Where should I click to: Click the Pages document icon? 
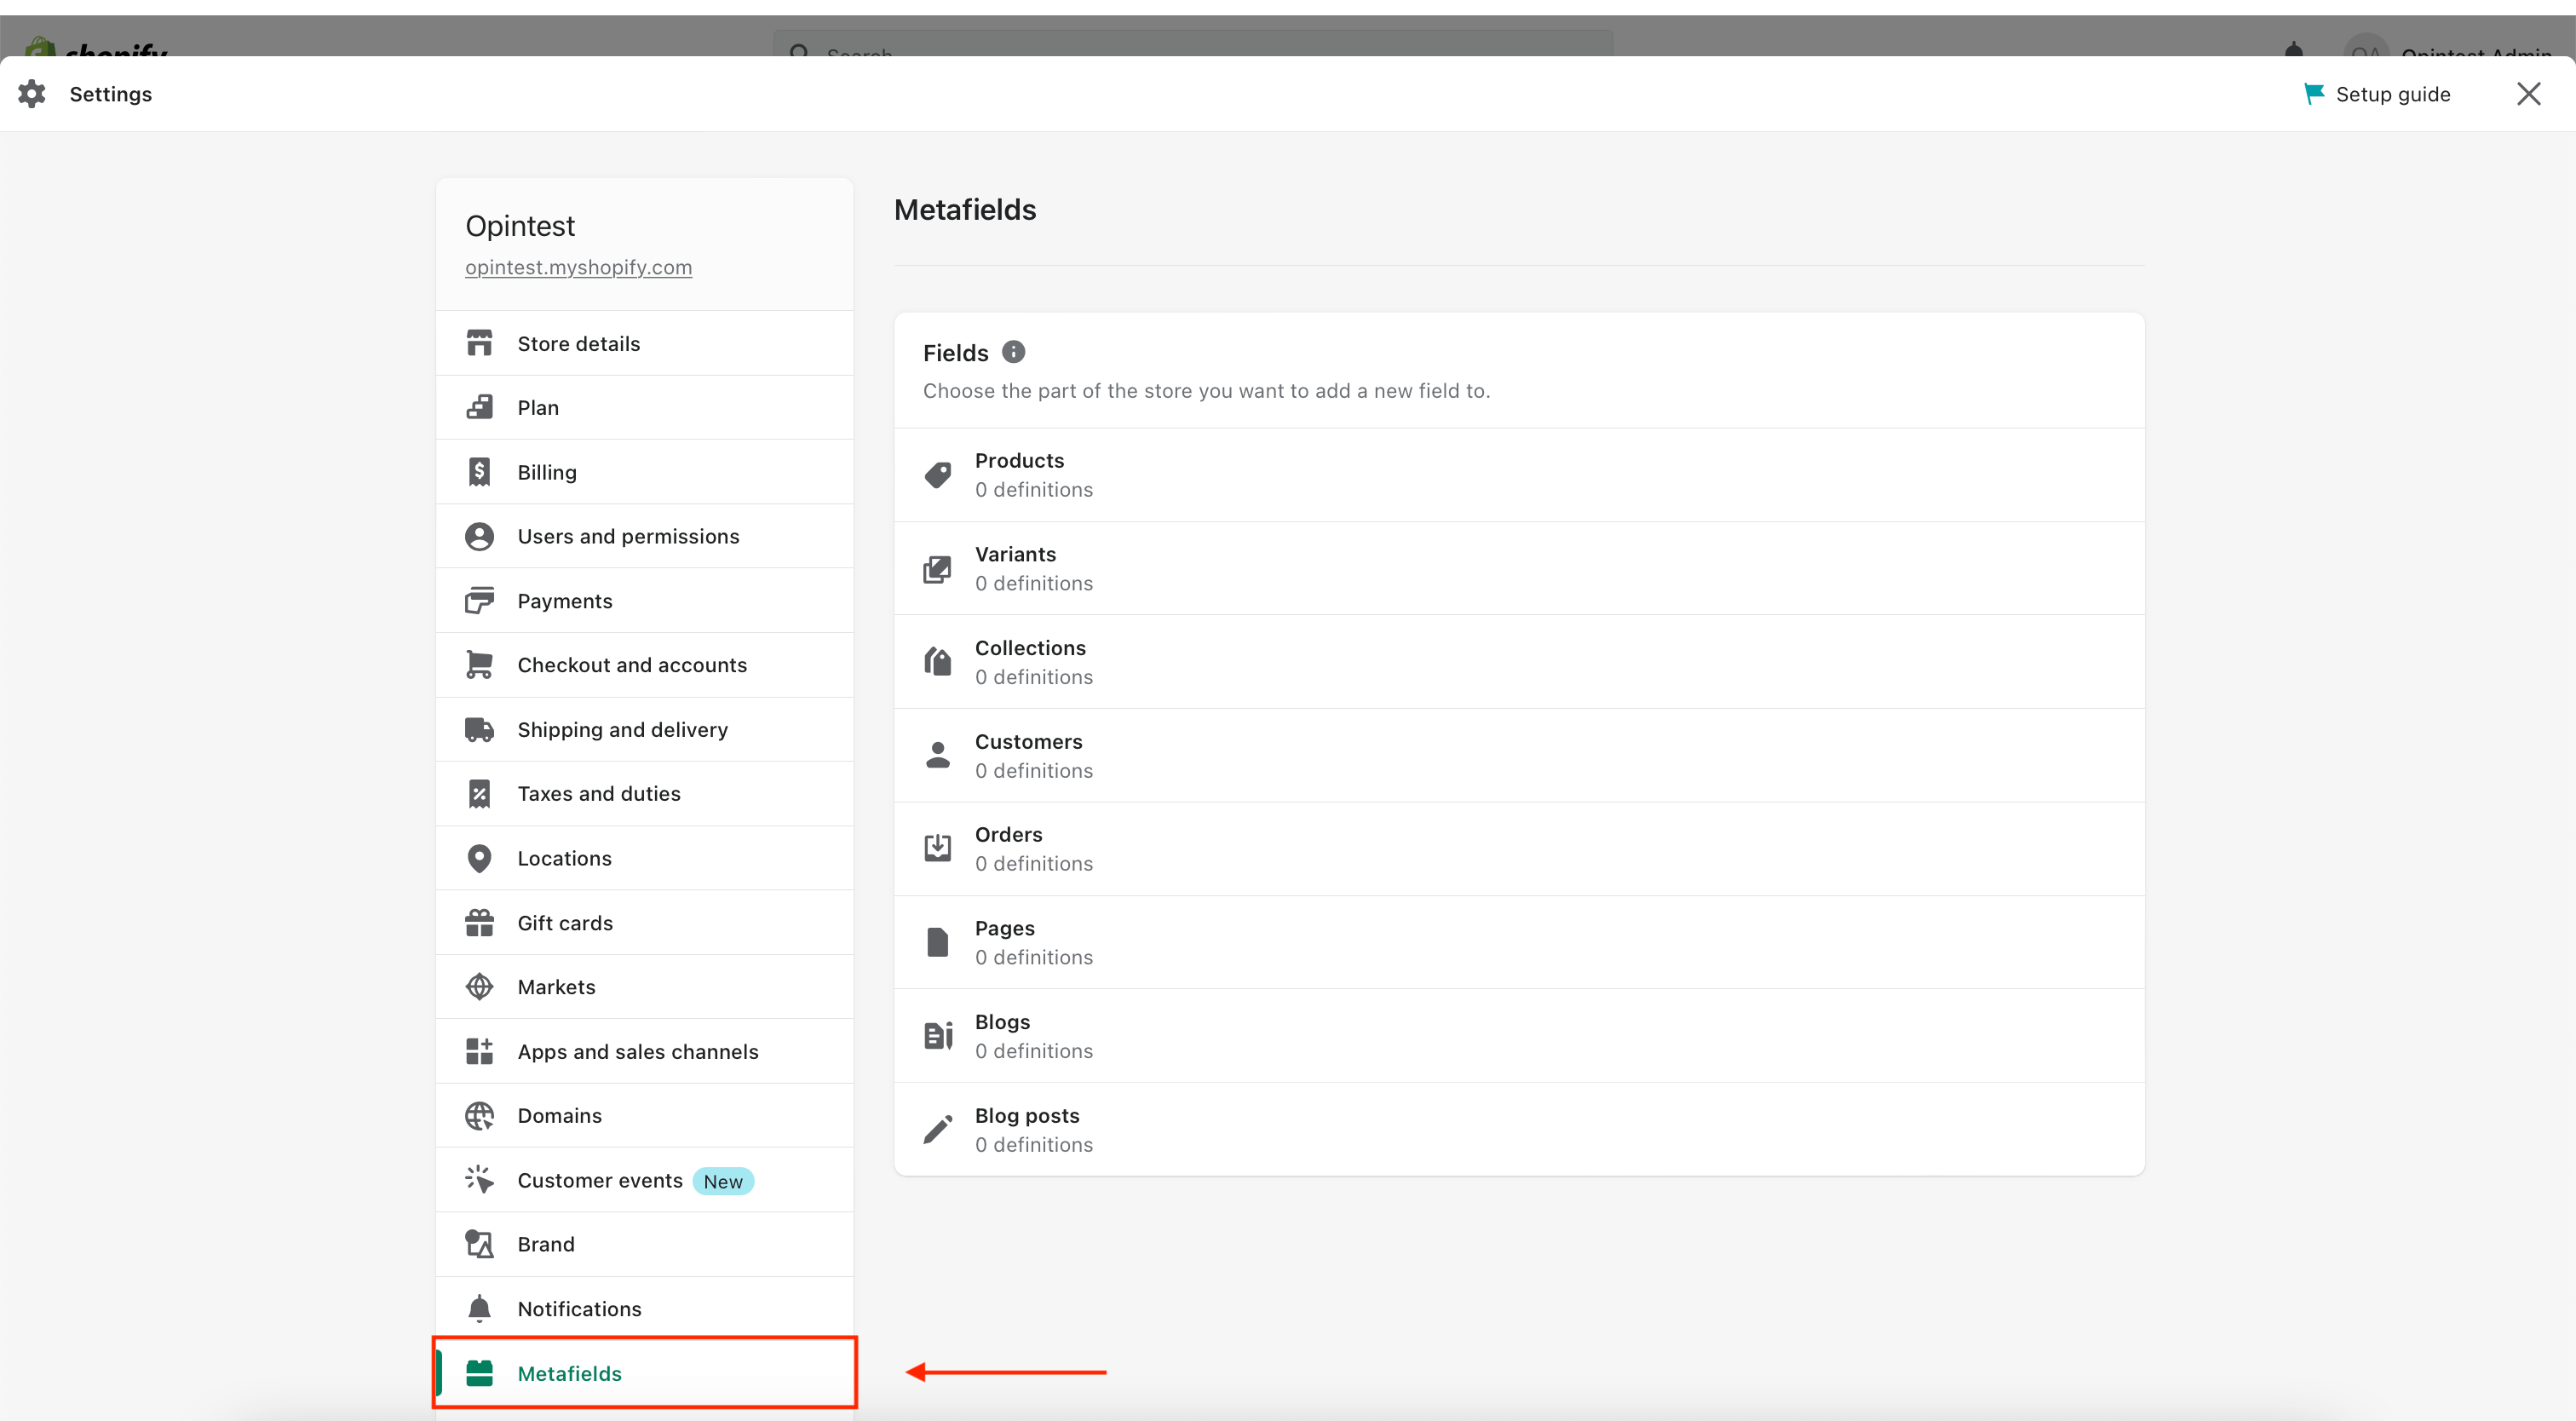click(937, 942)
